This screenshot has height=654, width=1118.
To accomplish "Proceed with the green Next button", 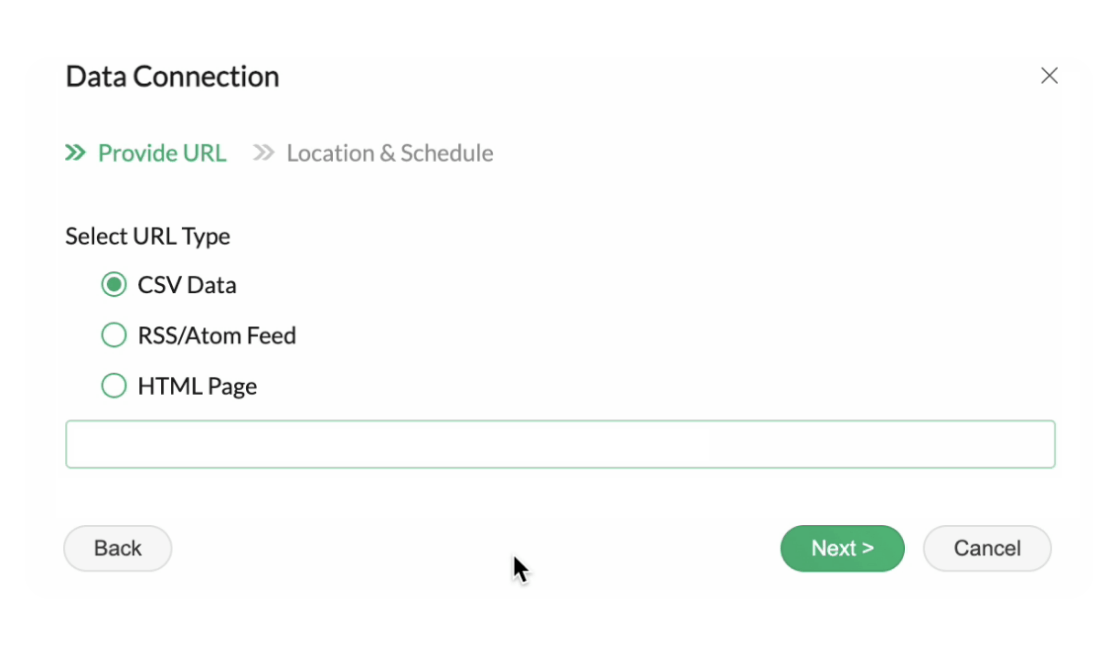I will 842,548.
